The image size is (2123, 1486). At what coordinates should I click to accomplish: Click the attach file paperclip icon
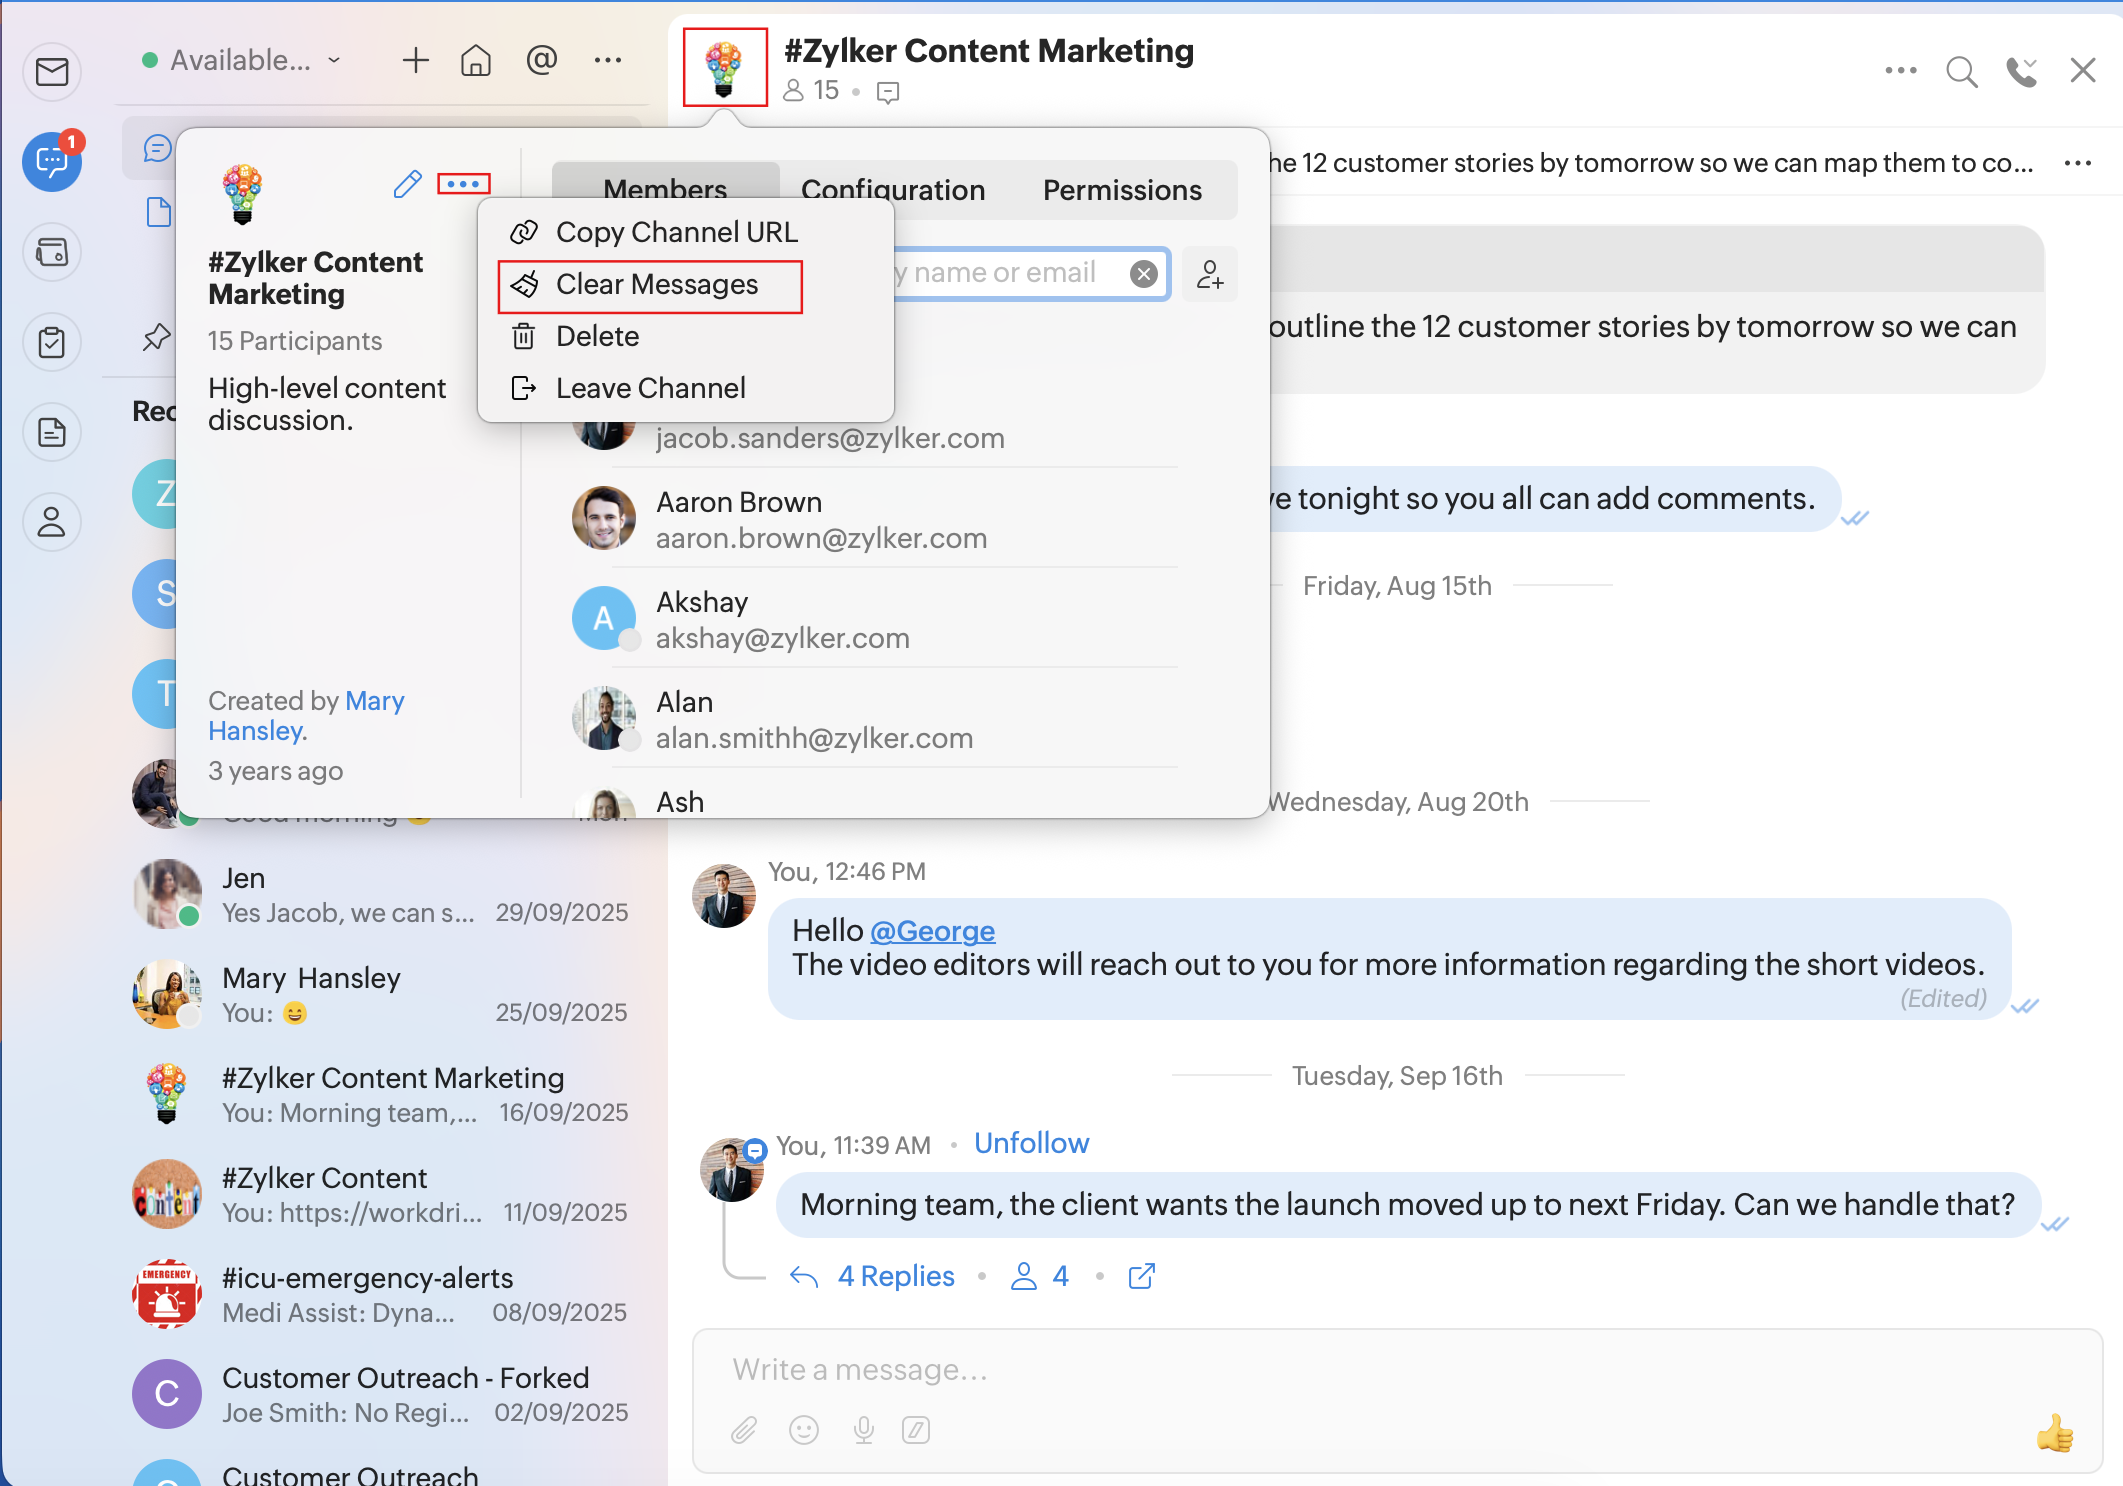[x=744, y=1430]
